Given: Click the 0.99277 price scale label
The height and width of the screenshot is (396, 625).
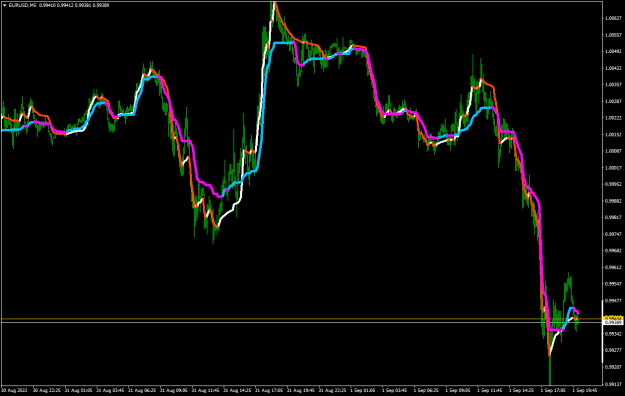Looking at the screenshot, I should coord(613,350).
